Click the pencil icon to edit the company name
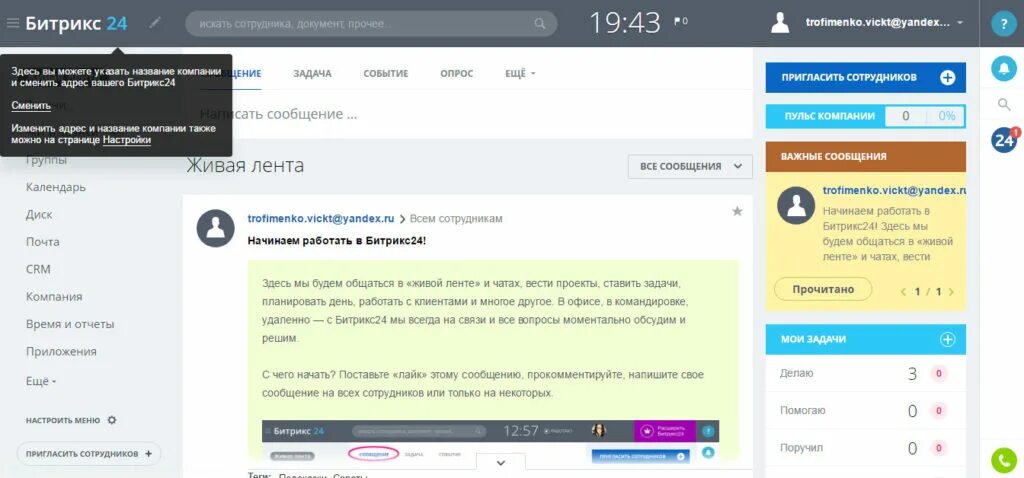The width and height of the screenshot is (1024, 478). coord(154,23)
